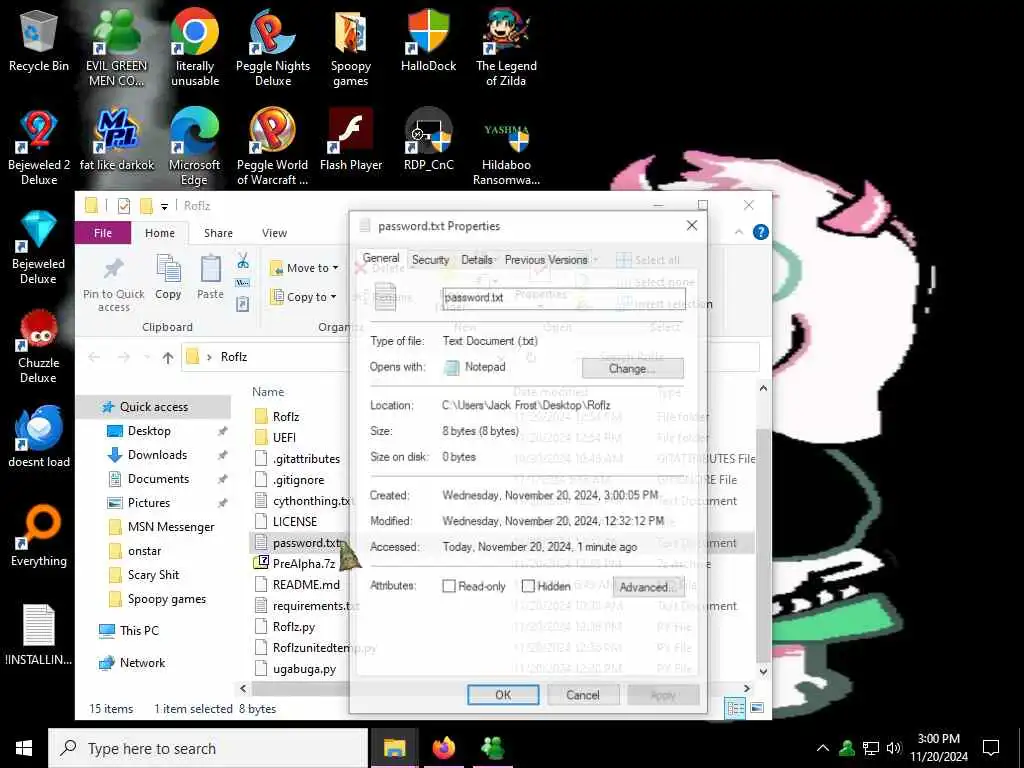Toggle the Hidden attribute checkbox
Image resolution: width=1024 pixels, height=768 pixels.
(528, 586)
